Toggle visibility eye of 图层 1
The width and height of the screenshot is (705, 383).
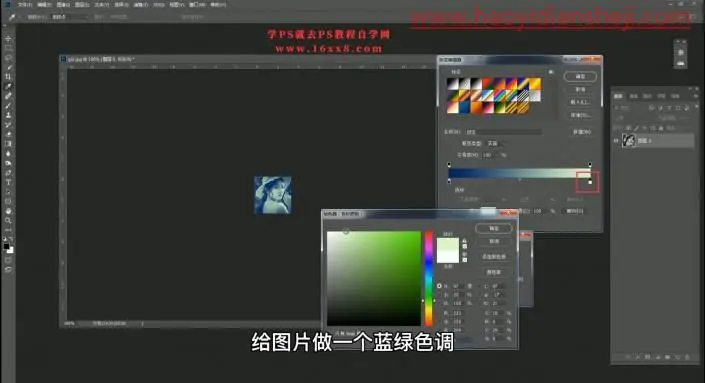pos(616,141)
